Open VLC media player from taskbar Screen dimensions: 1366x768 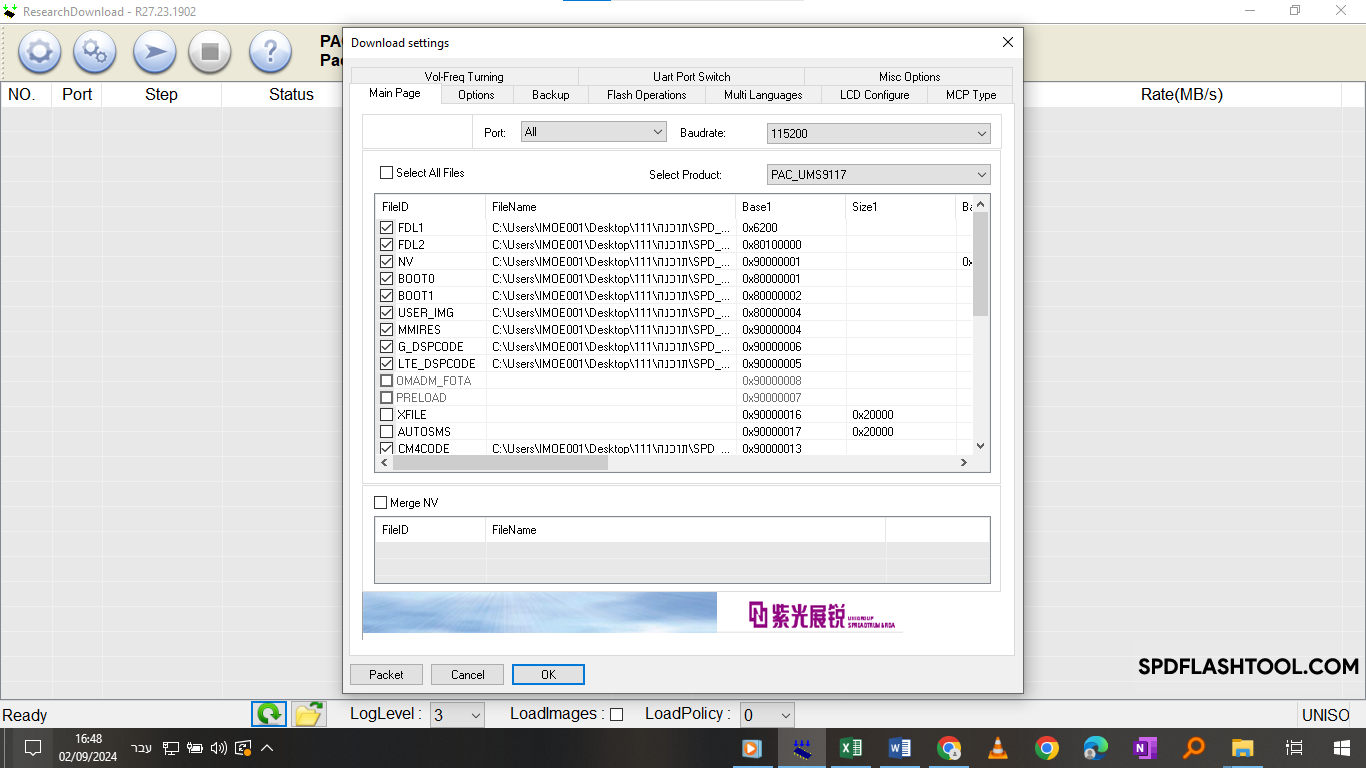(x=998, y=748)
